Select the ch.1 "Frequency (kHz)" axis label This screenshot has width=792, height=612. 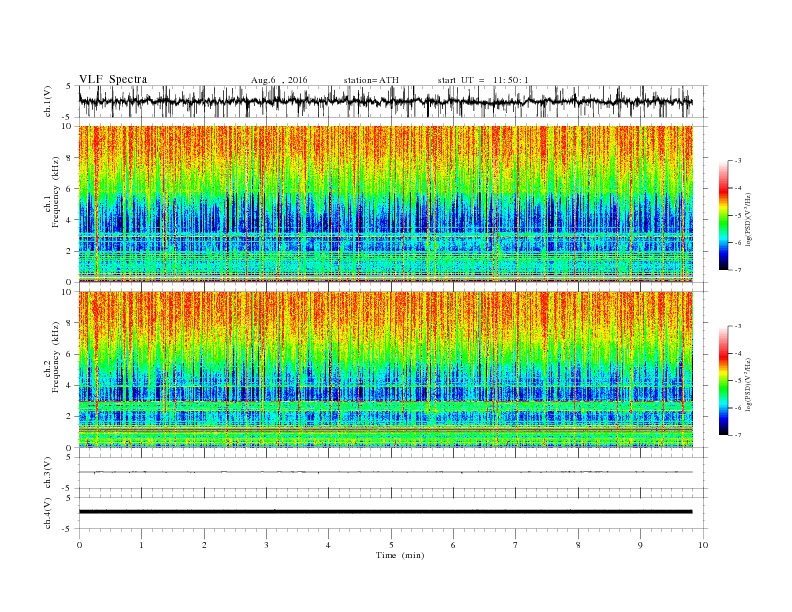(x=56, y=192)
